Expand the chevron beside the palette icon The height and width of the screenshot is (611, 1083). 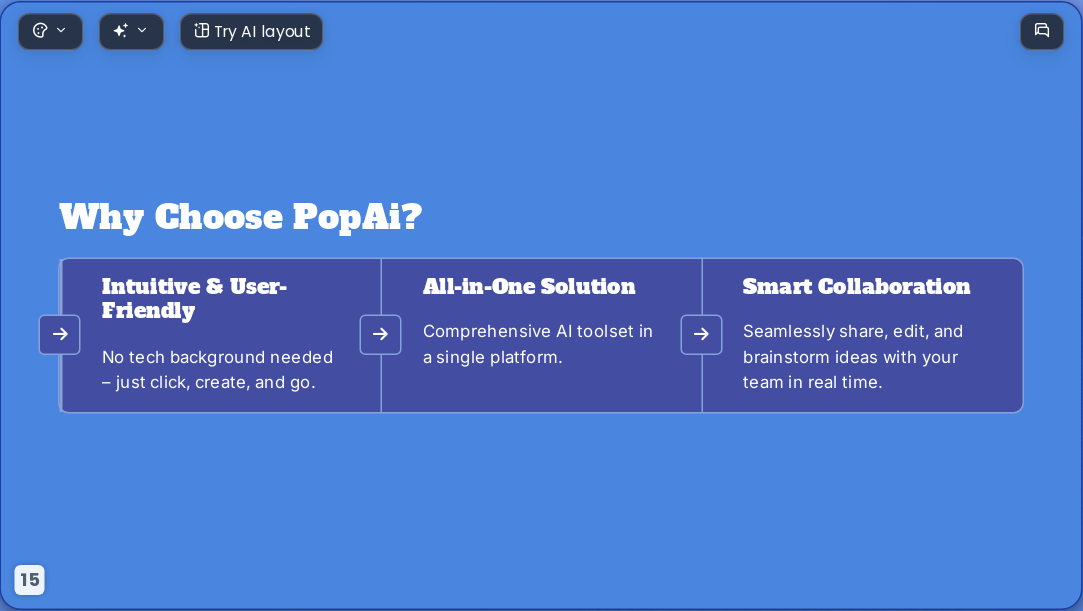point(61,30)
